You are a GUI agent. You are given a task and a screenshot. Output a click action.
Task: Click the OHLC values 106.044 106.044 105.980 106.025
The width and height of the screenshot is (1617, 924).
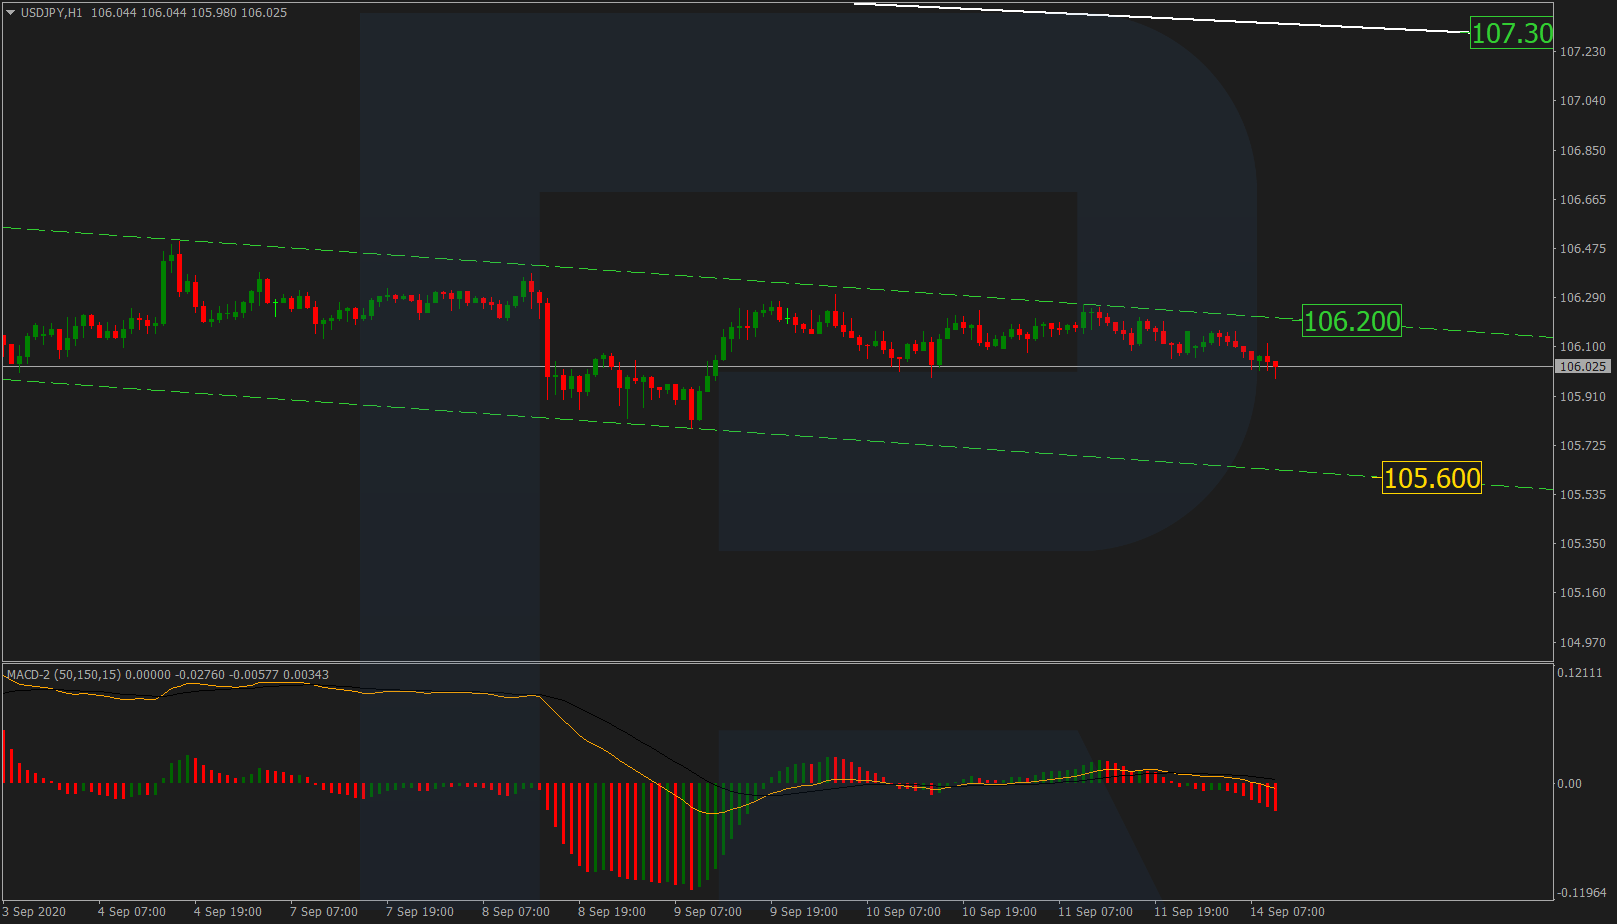(x=189, y=13)
